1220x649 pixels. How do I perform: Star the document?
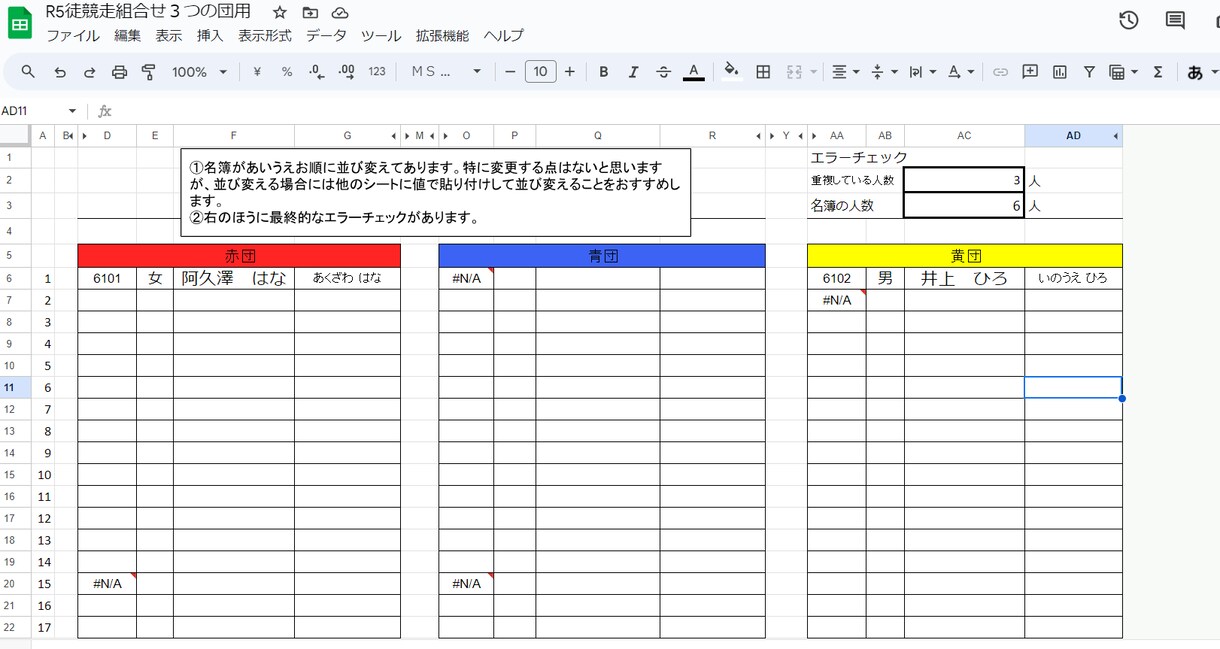(x=280, y=13)
